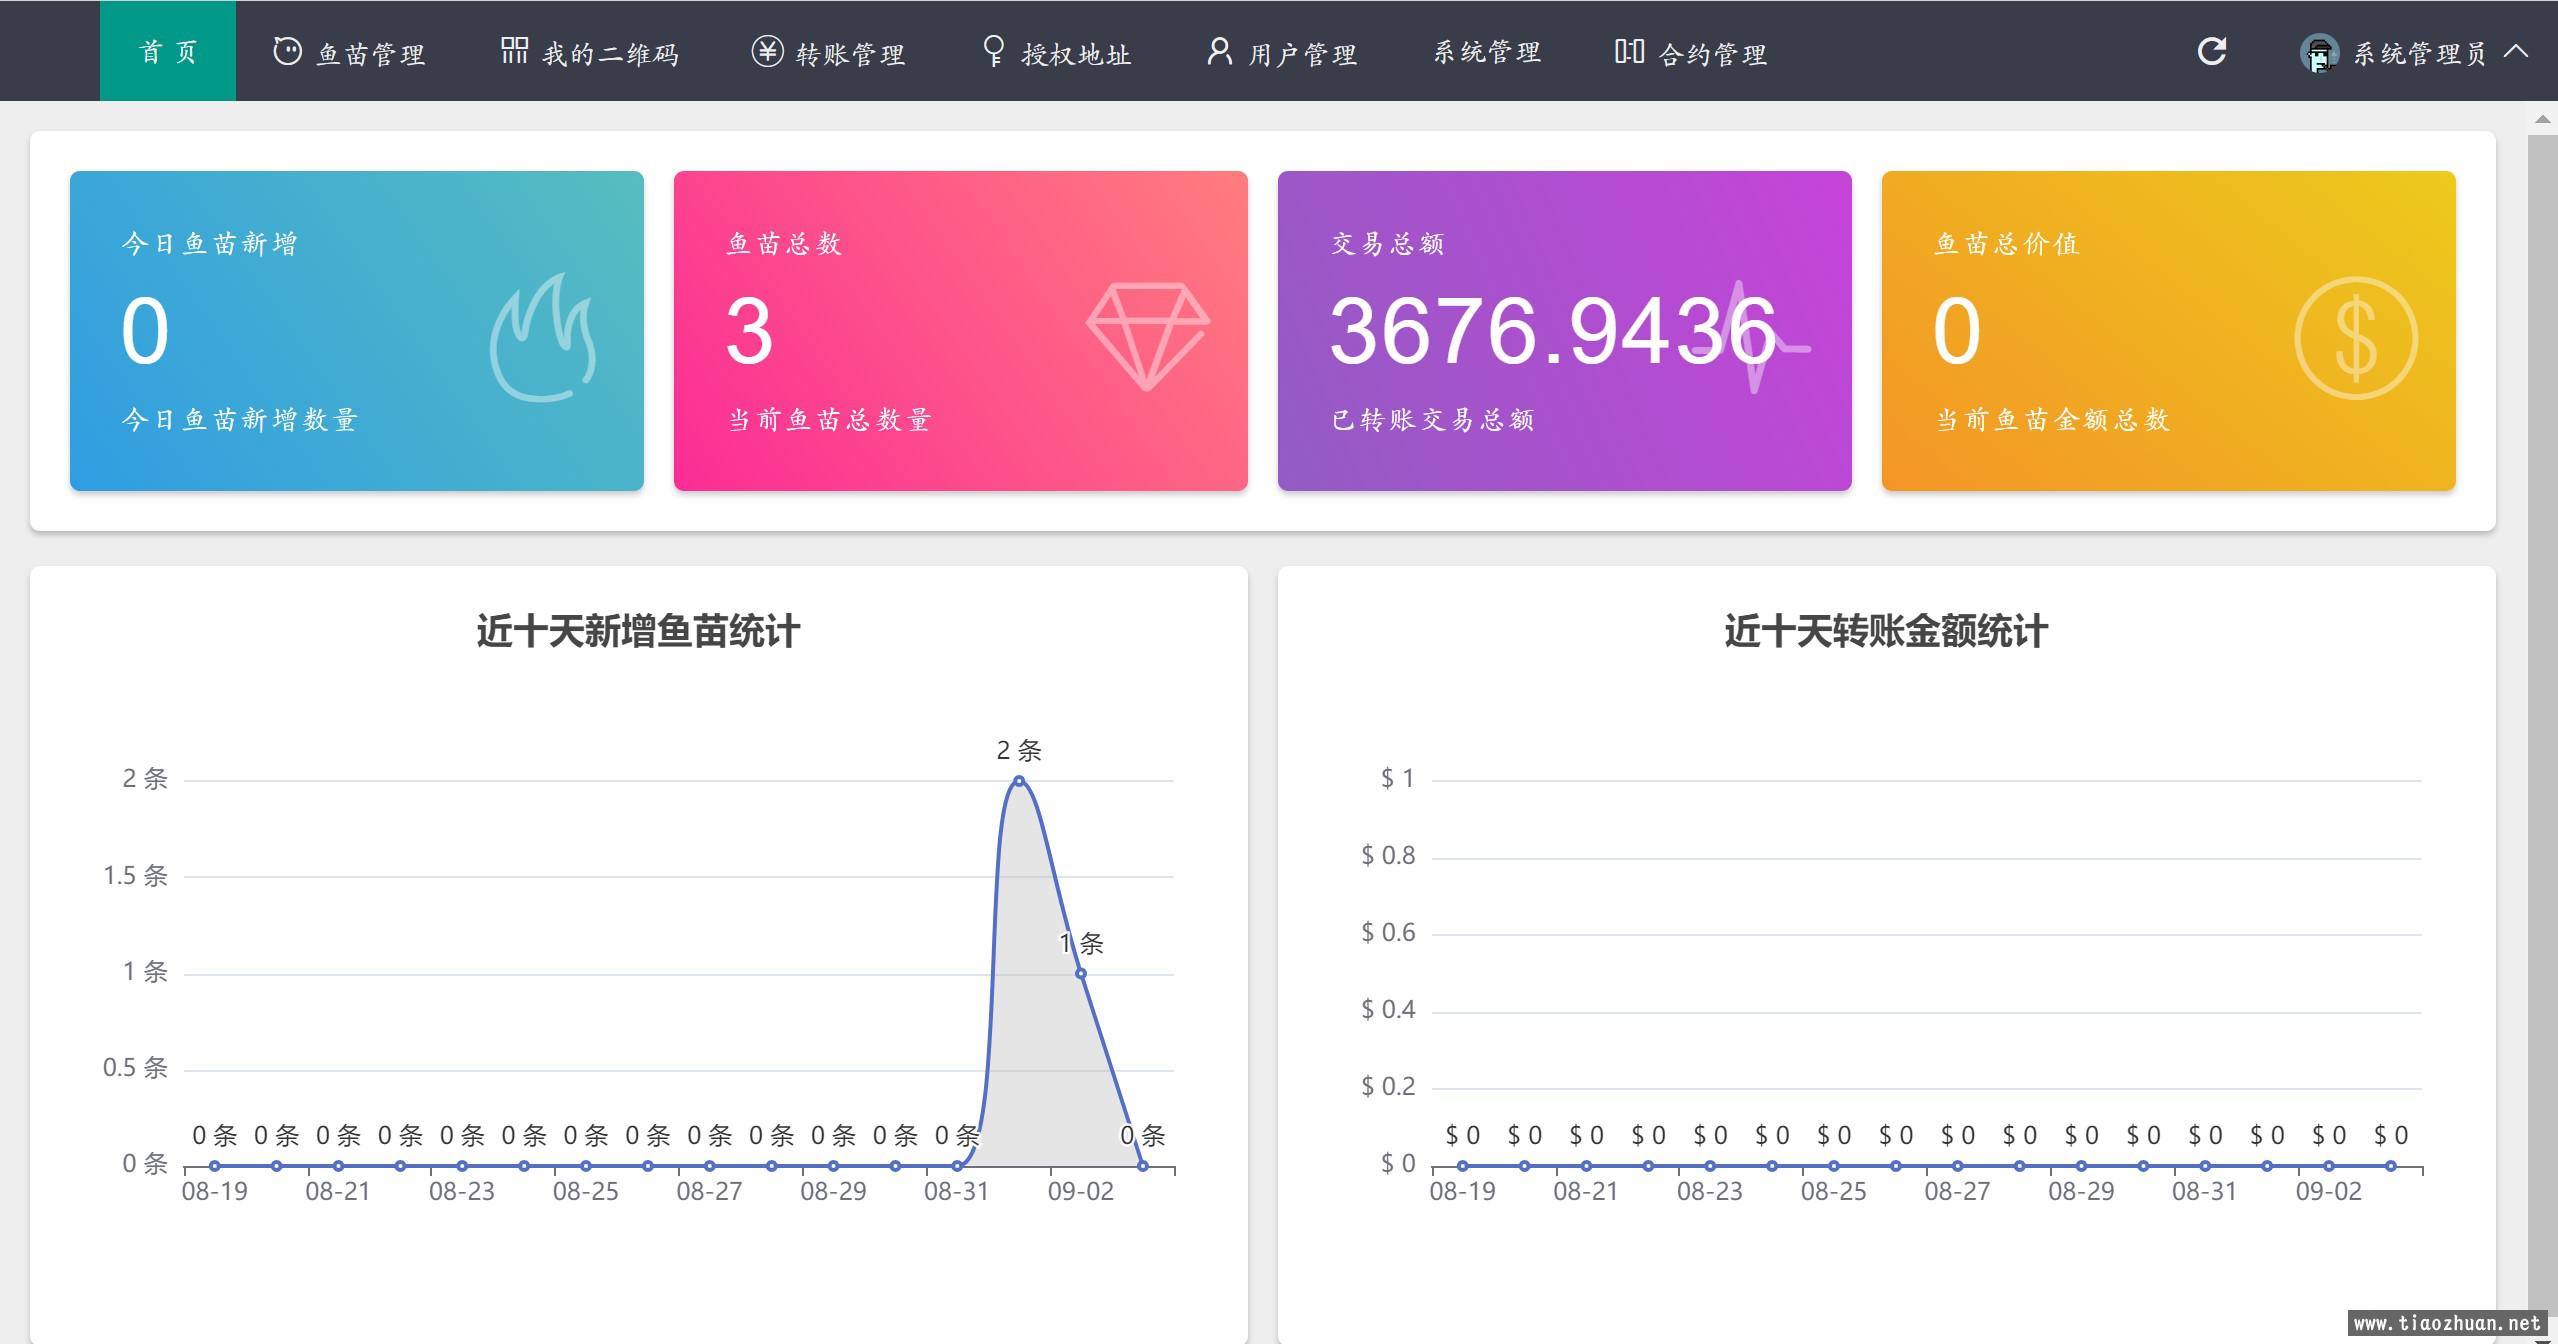Click the user icon beside 用户管理
The image size is (2558, 1344).
click(x=1218, y=52)
